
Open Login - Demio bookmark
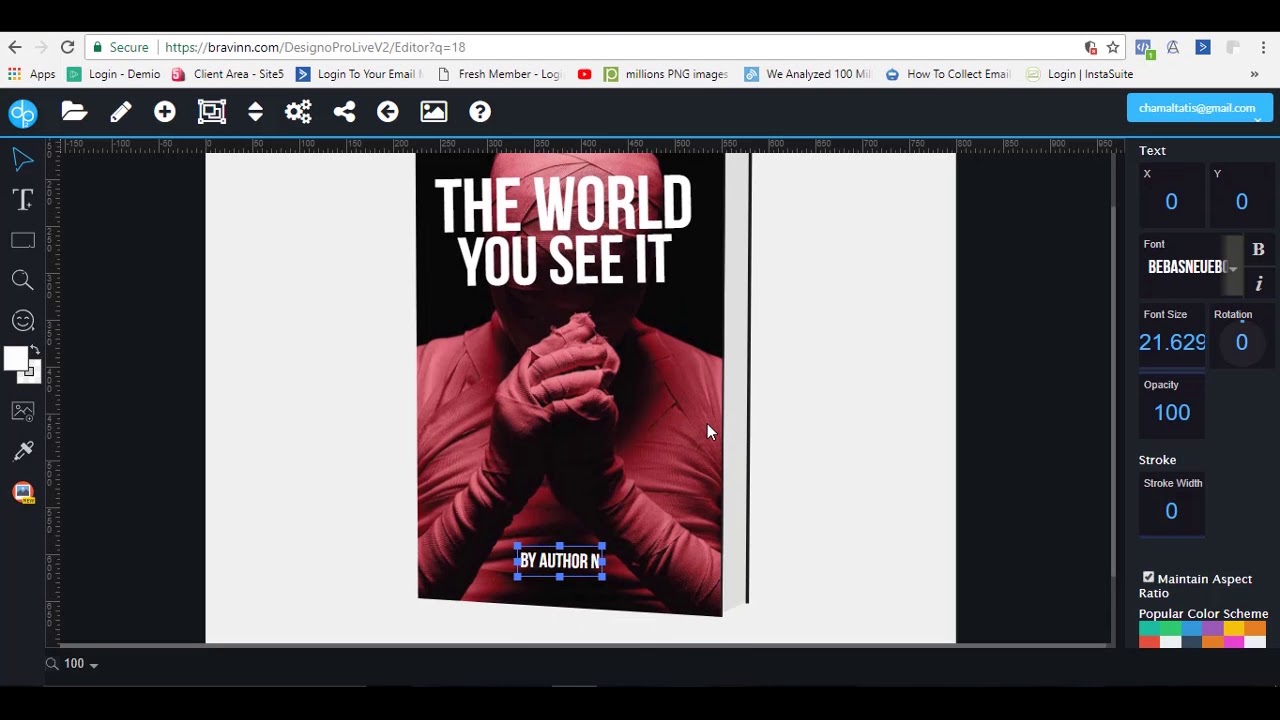tap(114, 74)
